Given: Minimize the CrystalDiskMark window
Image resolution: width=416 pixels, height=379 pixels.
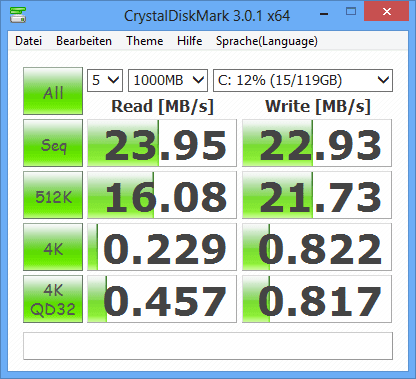Looking at the screenshot, I should pyautogui.click(x=324, y=13).
